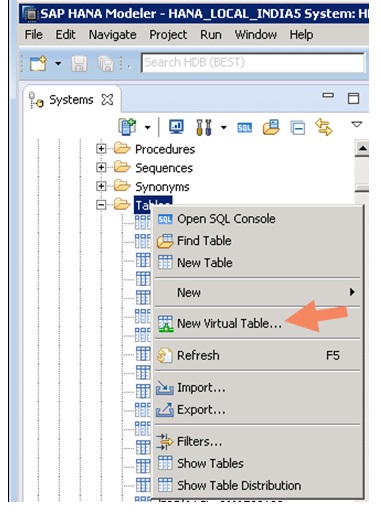Expand the Procedures folder
Viewport: 381px width, 515px height.
101,149
